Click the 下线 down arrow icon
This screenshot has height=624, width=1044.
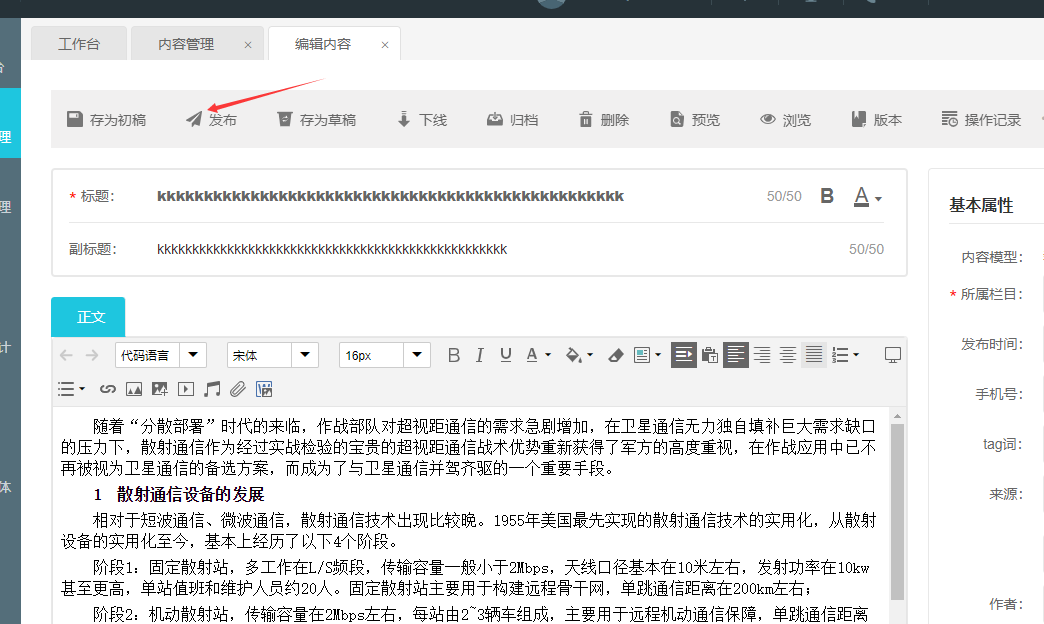pos(403,119)
